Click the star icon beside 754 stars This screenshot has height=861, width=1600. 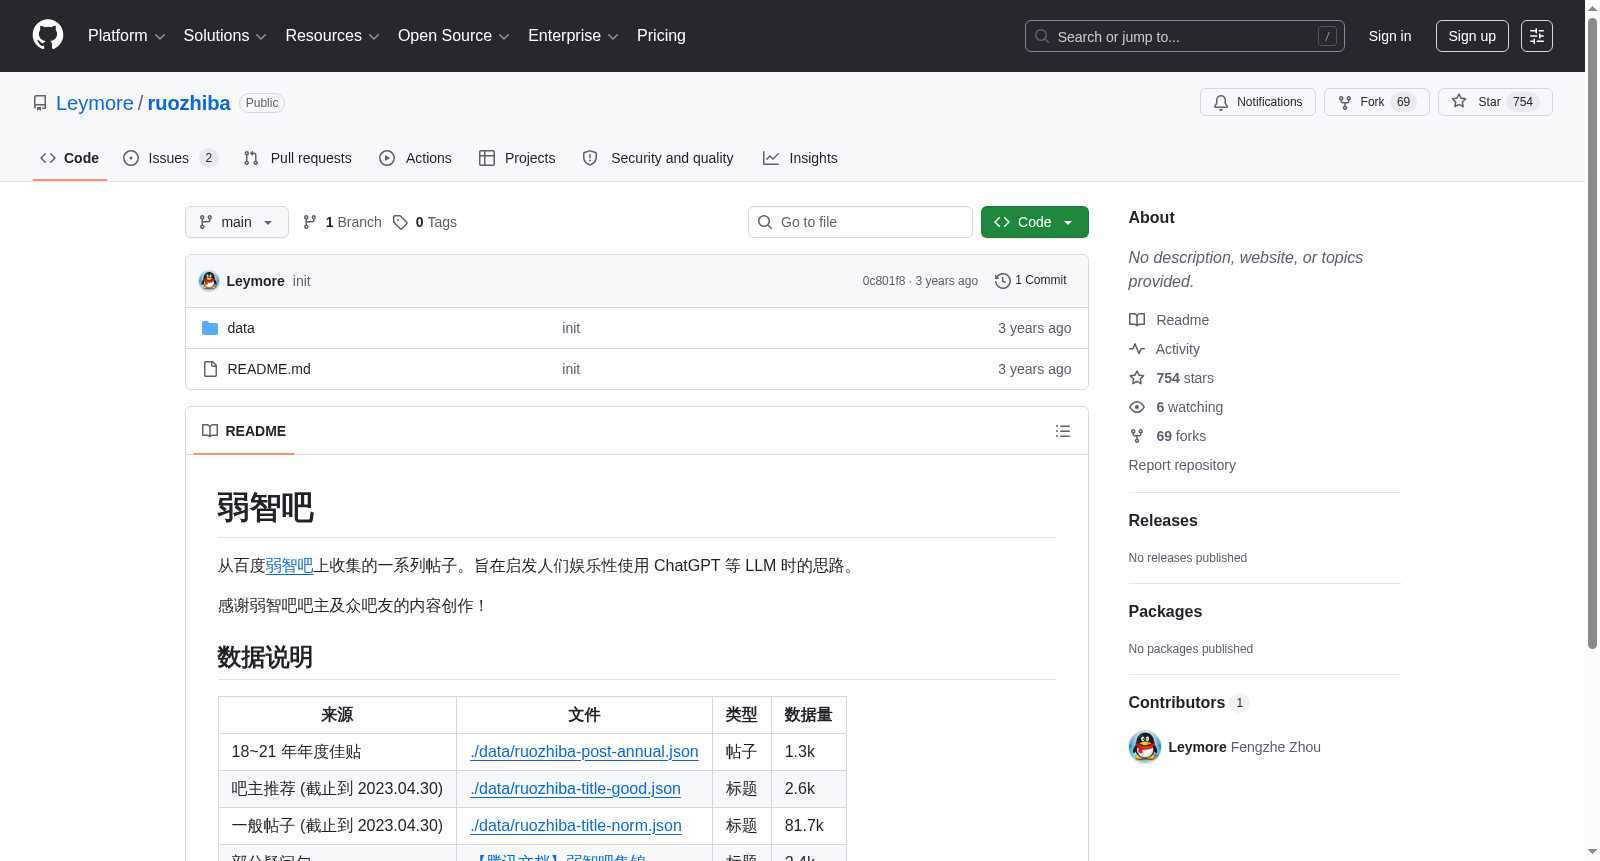tap(1137, 378)
